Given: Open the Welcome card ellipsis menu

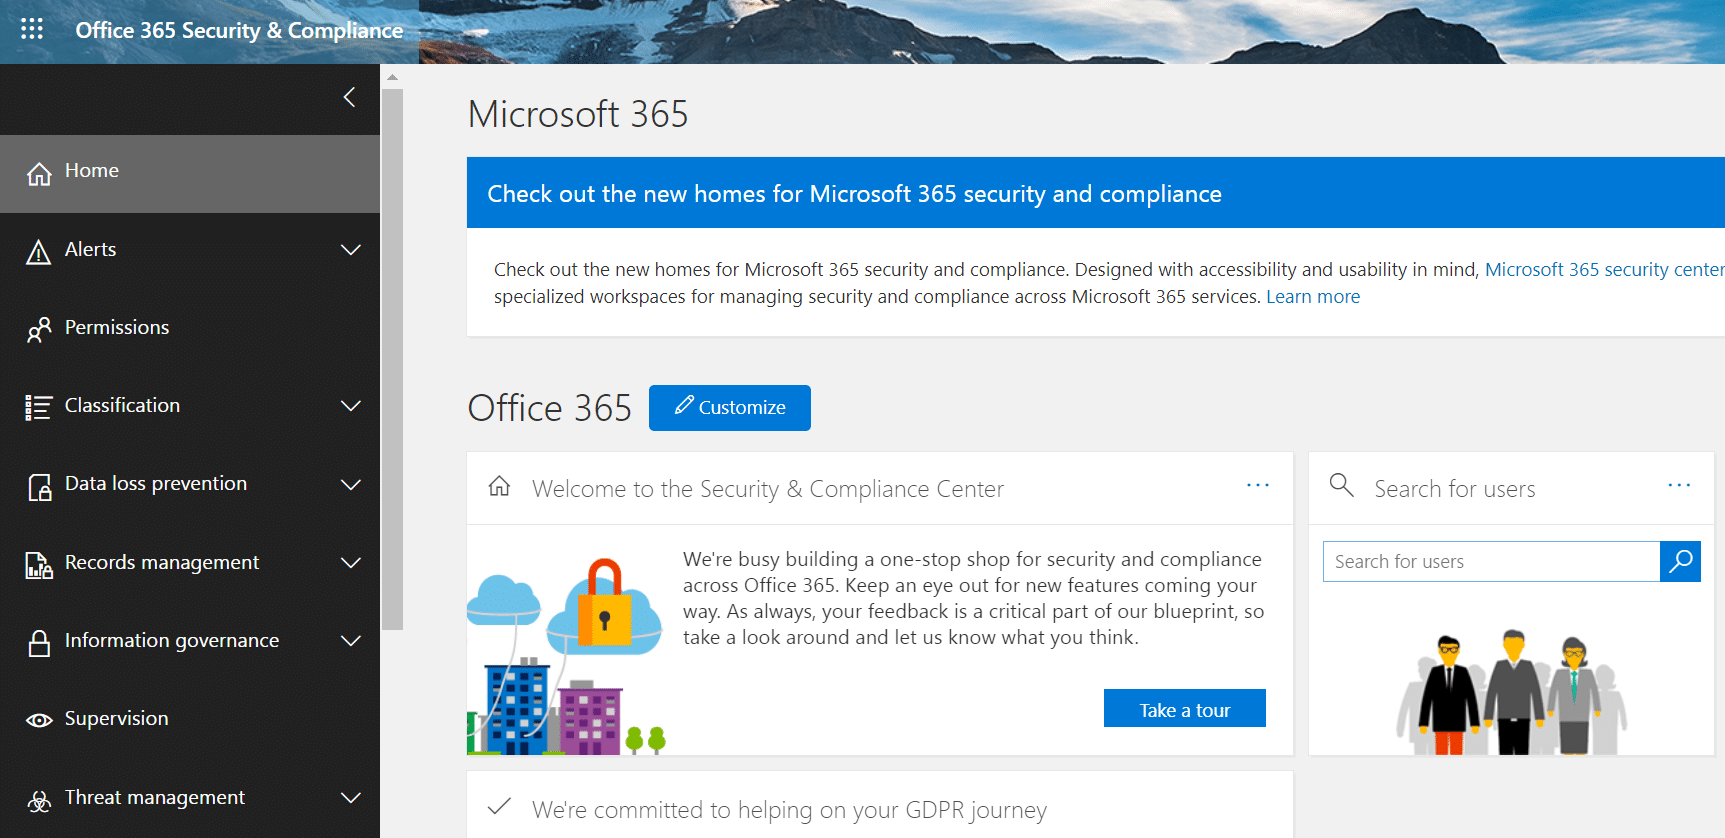Looking at the screenshot, I should pos(1257,486).
